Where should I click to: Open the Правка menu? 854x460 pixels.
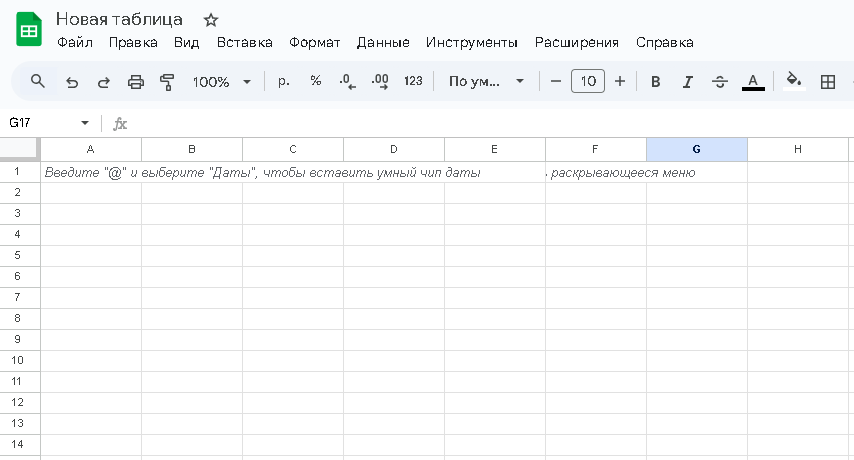tap(133, 42)
